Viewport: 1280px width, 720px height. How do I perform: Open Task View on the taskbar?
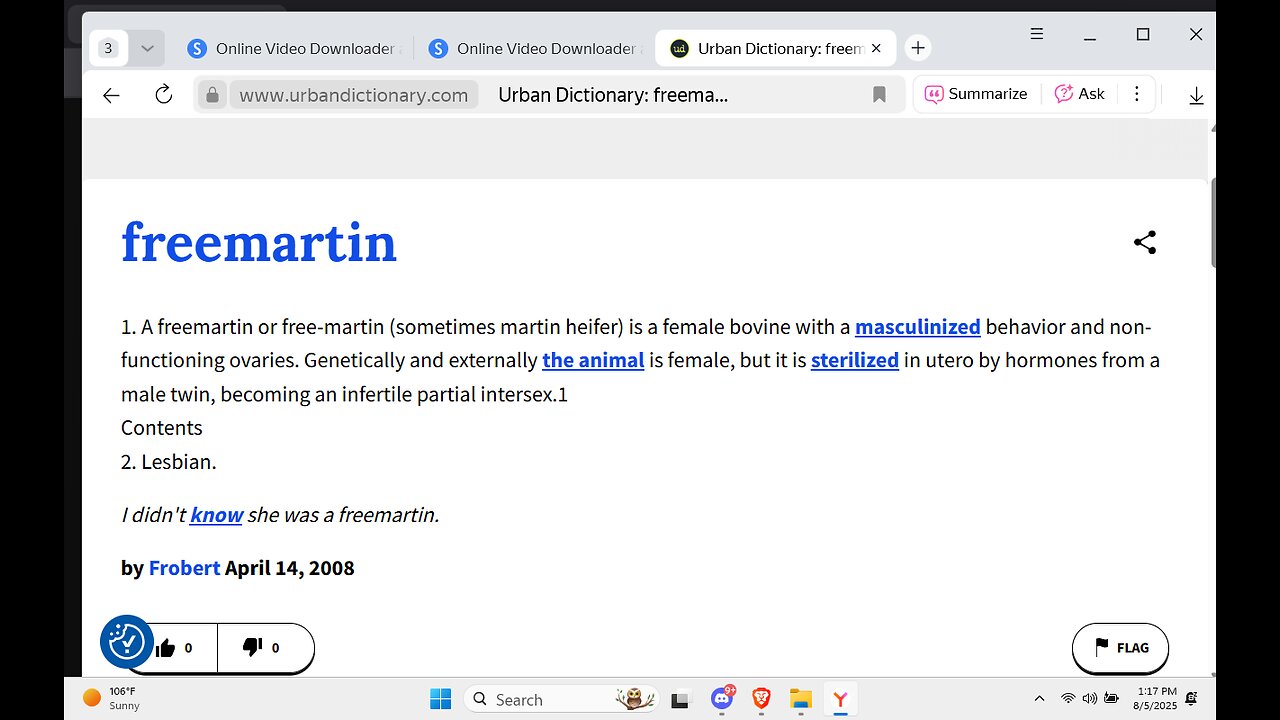pyautogui.click(x=681, y=699)
